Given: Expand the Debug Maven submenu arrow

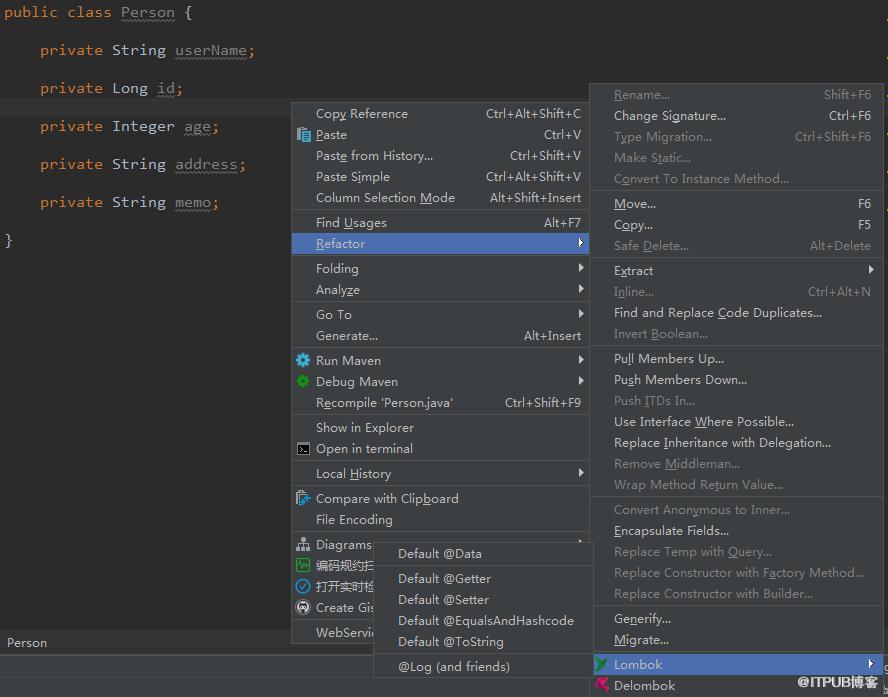Looking at the screenshot, I should pos(580,380).
